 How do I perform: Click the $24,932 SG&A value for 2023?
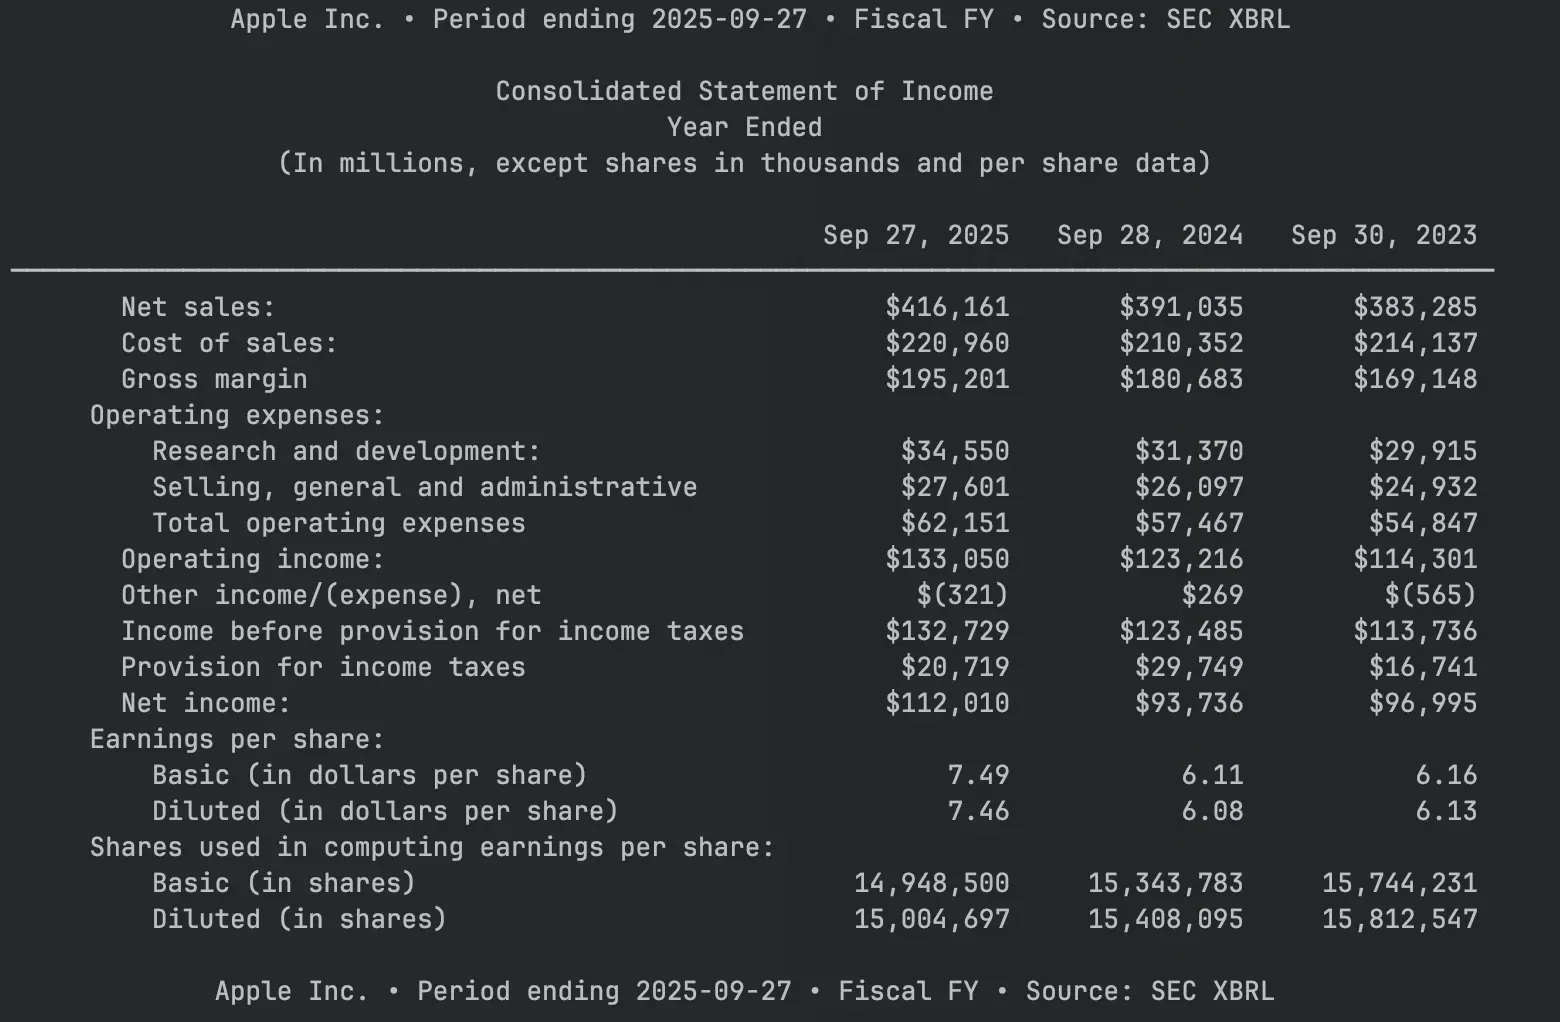point(1423,487)
